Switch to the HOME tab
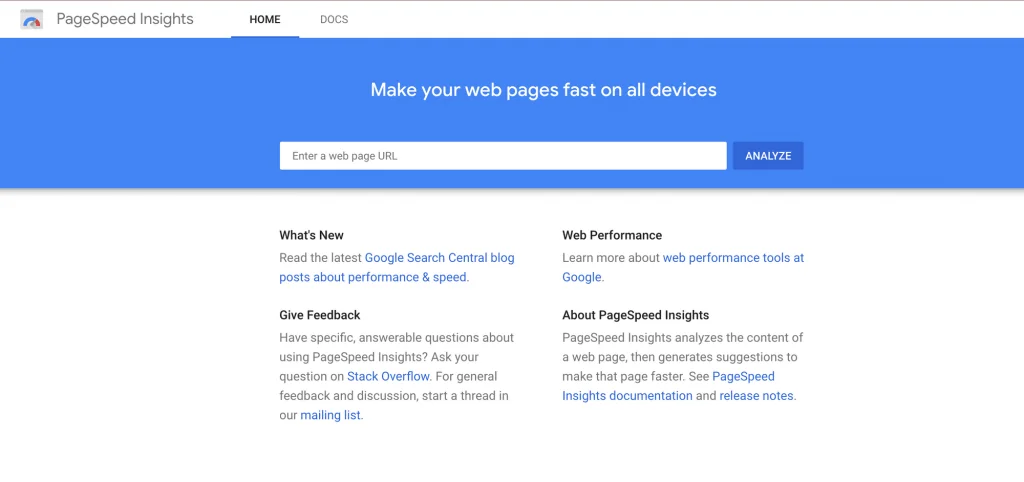This screenshot has width=1024, height=482. [264, 20]
